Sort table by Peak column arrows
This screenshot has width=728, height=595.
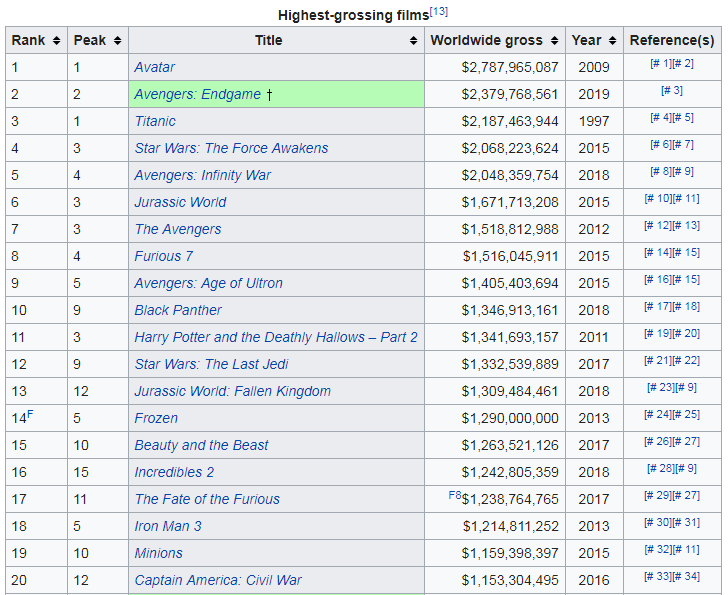coord(117,40)
